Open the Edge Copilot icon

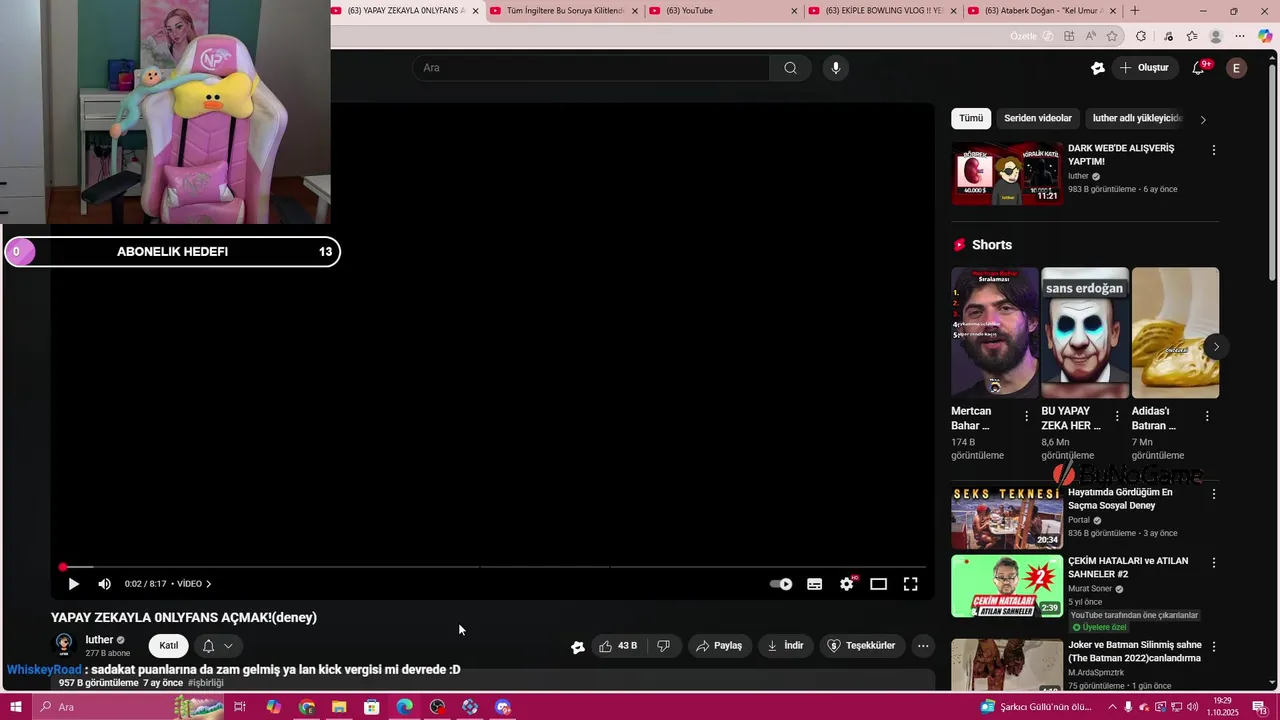1265,36
